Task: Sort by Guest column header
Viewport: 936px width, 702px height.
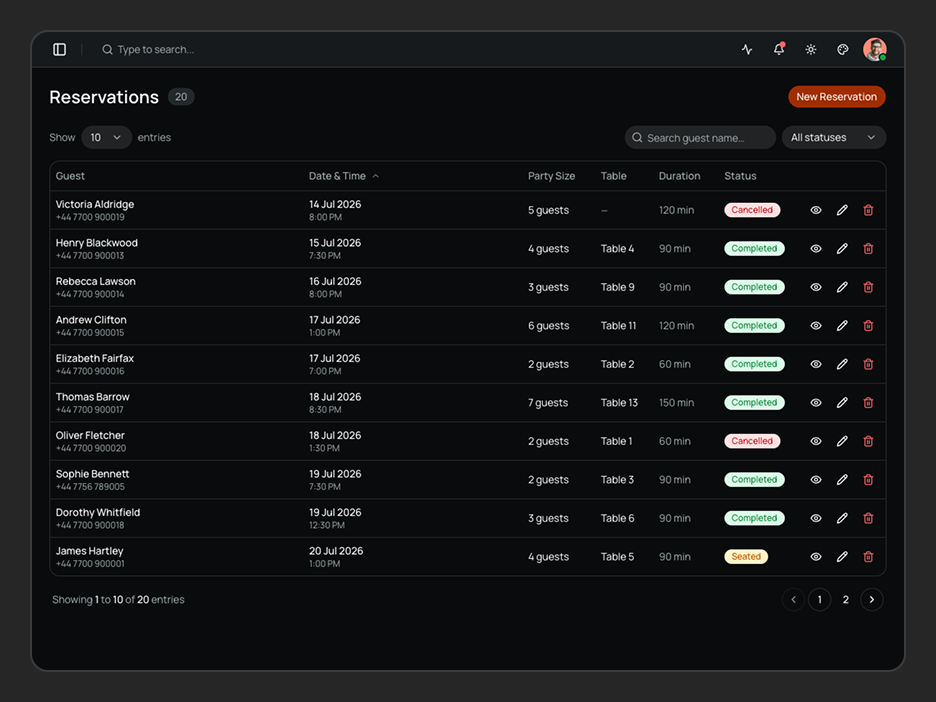Action: (x=70, y=176)
